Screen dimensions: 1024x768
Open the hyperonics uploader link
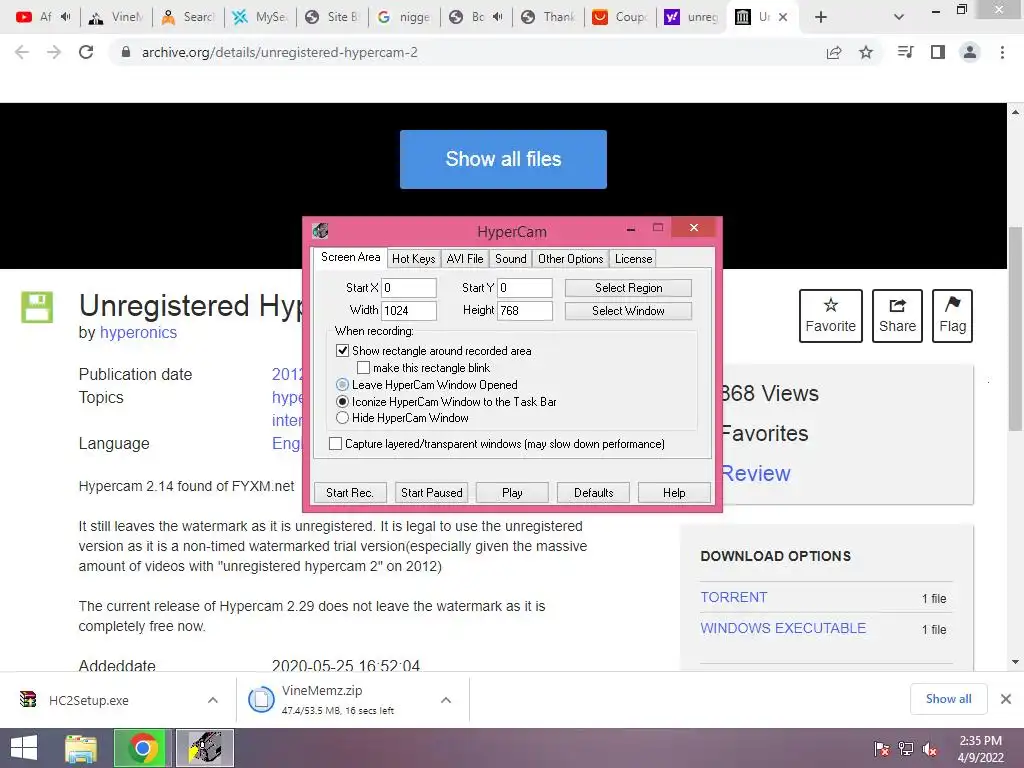pos(138,332)
